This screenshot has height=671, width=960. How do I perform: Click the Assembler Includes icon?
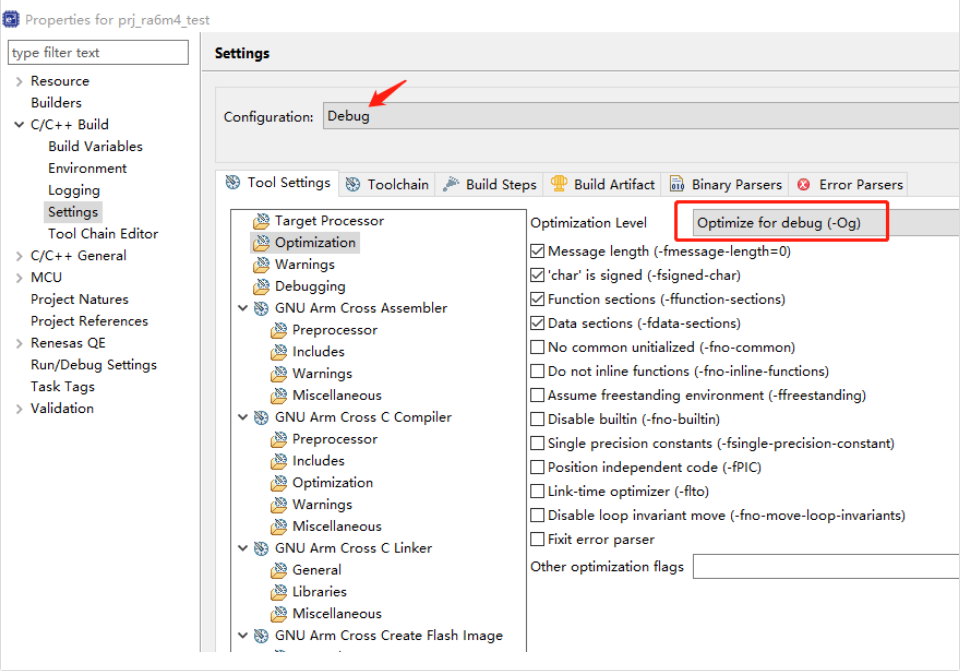click(279, 351)
